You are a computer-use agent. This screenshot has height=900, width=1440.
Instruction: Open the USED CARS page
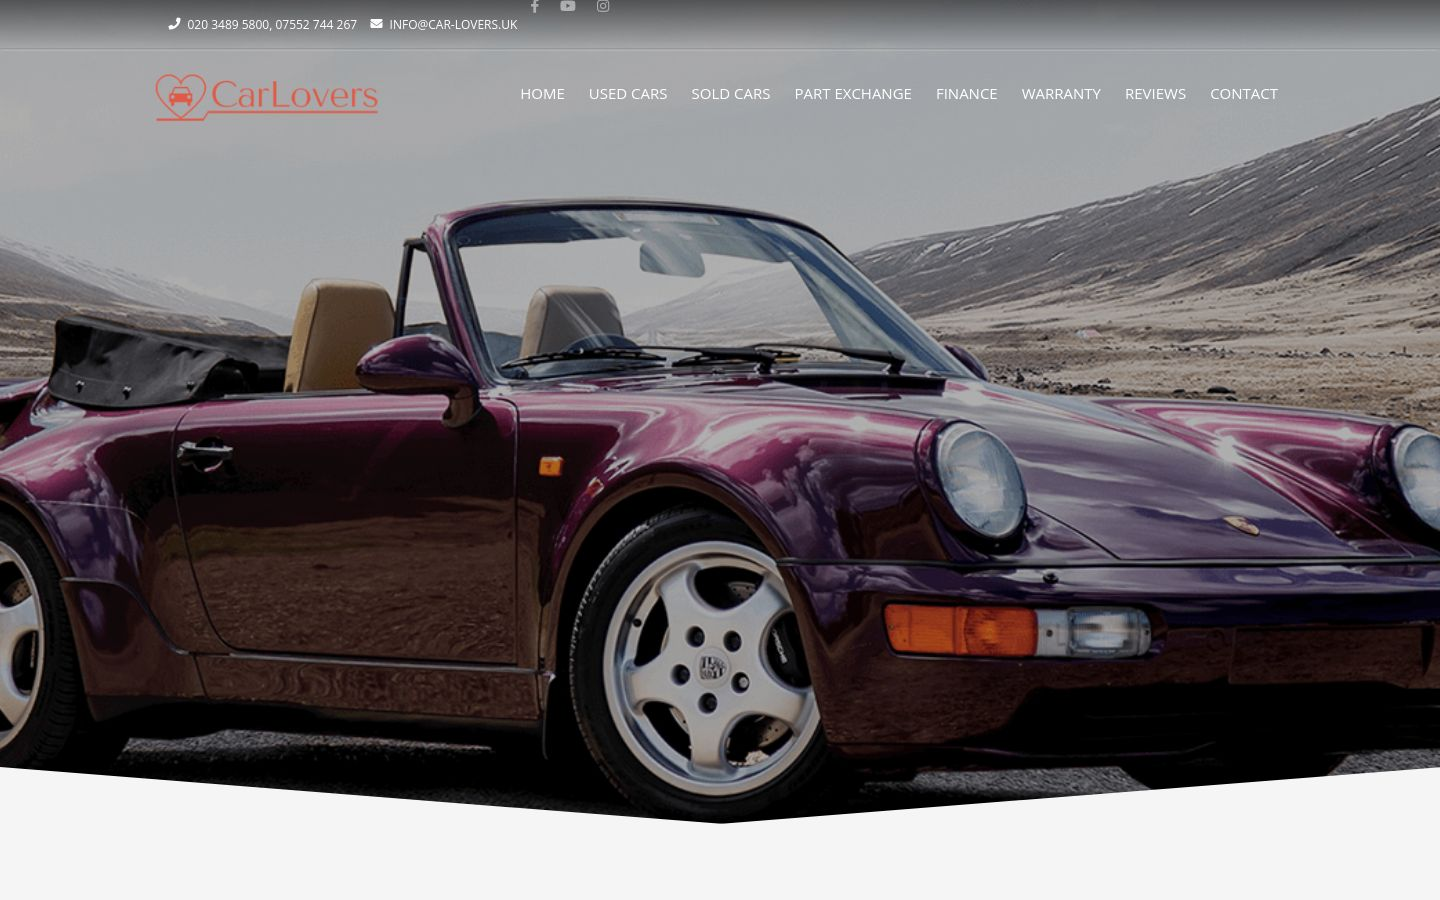[628, 93]
